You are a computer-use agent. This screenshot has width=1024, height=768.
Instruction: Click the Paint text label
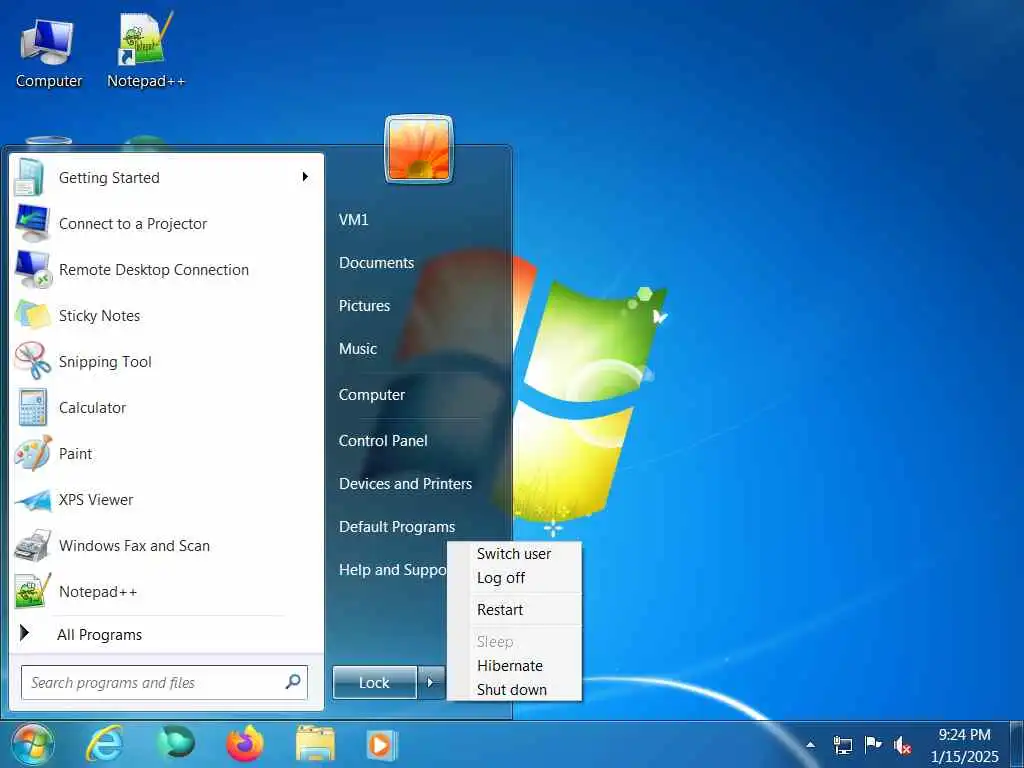pos(75,453)
